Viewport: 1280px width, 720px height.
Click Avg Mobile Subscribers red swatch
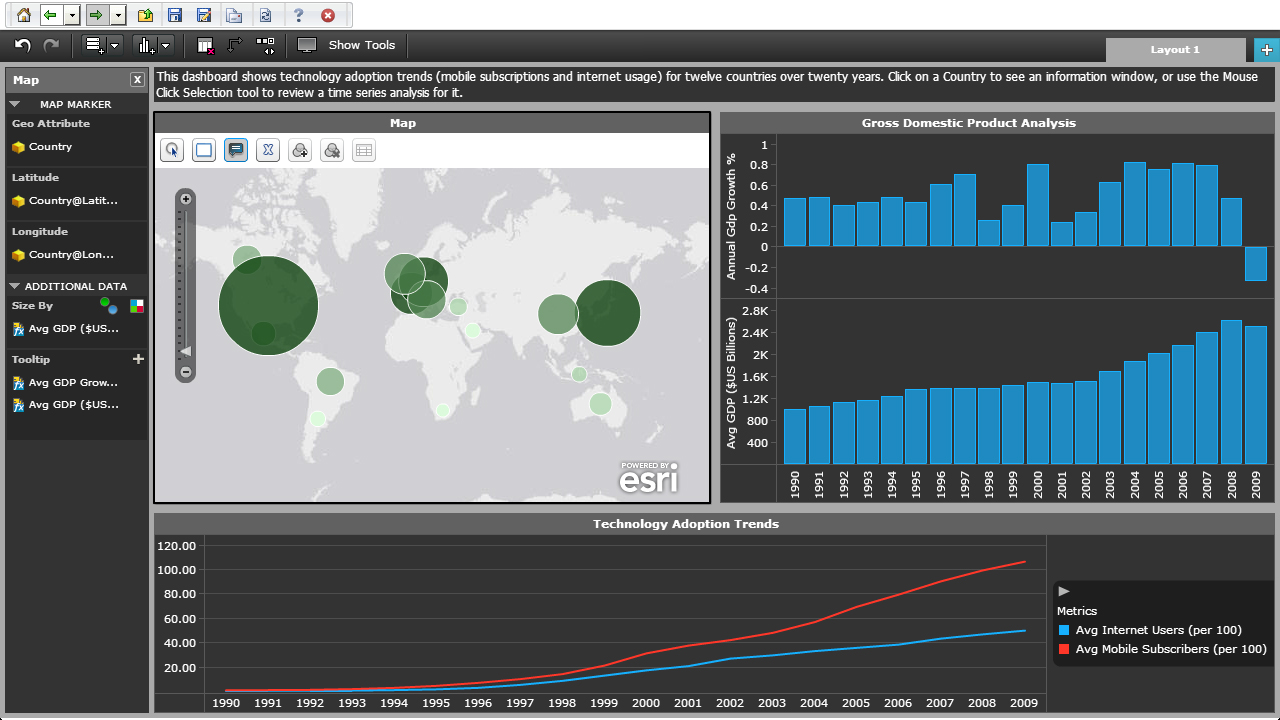(1064, 649)
